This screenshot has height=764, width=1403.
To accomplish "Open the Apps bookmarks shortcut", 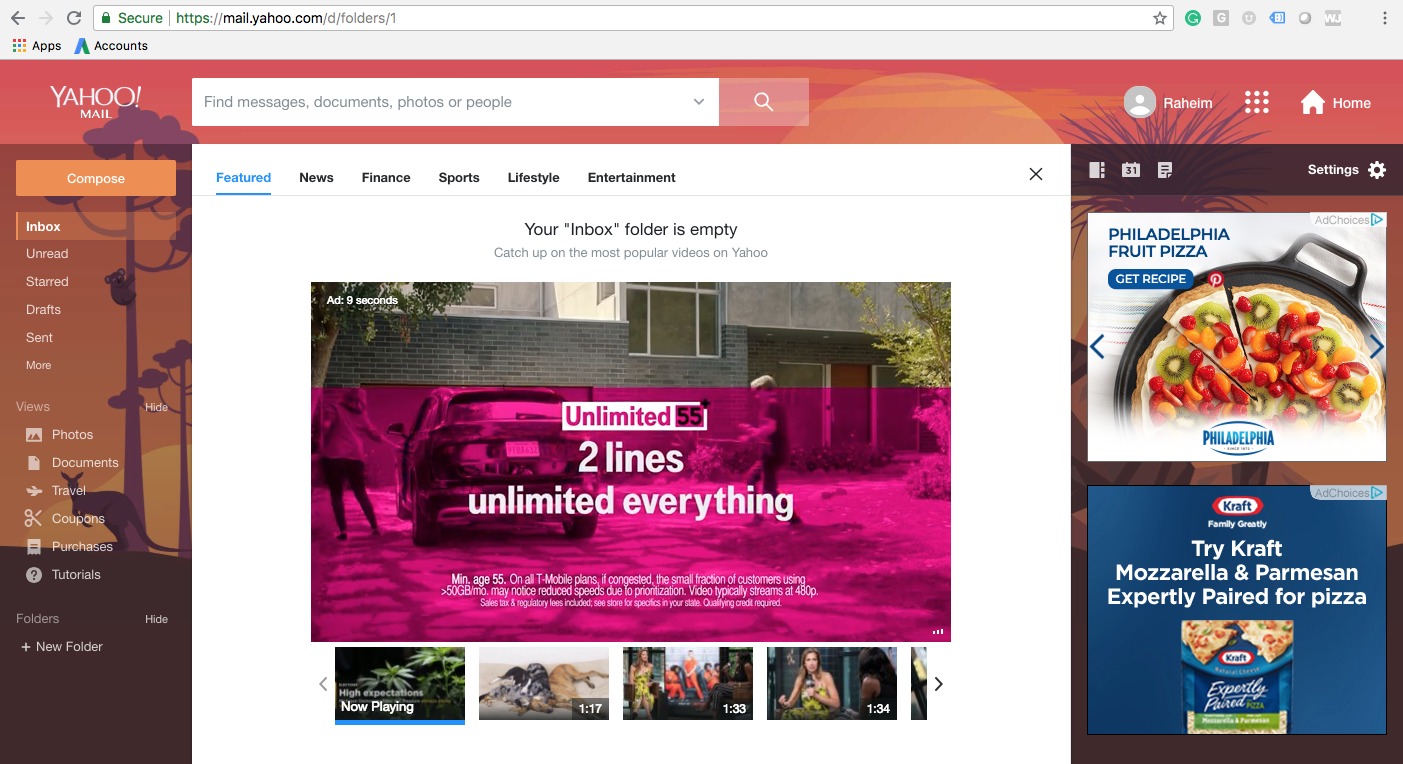I will point(37,46).
